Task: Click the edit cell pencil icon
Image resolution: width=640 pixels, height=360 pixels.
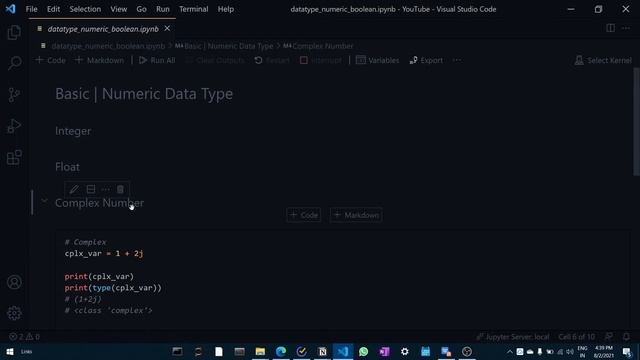Action: click(74, 189)
